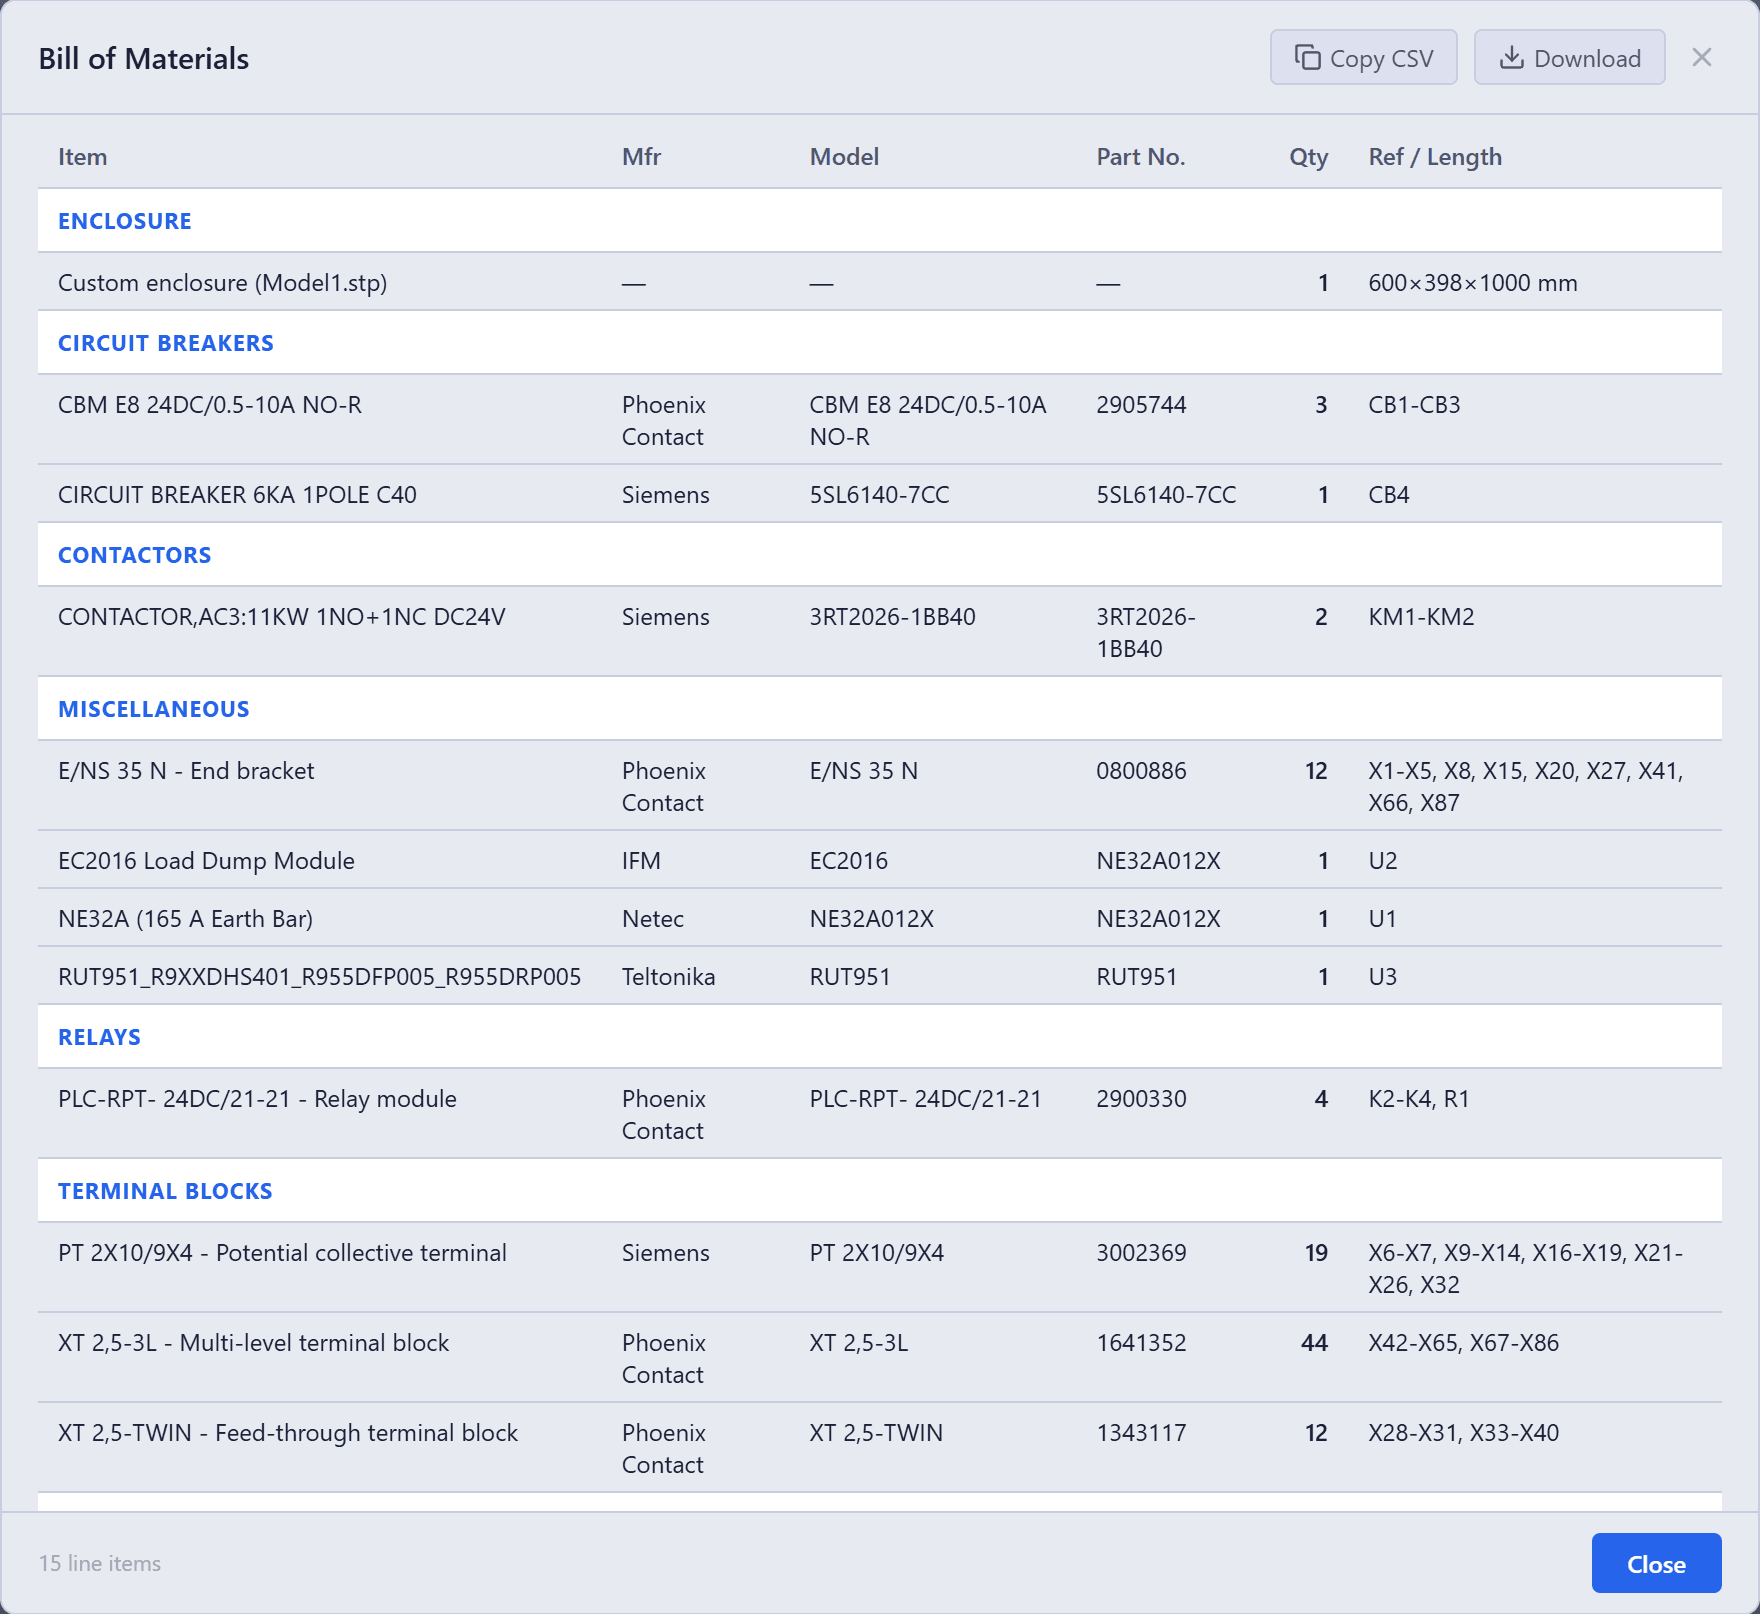Click CBM E8 24DC/0.5-10A NO-R item name

(210, 405)
